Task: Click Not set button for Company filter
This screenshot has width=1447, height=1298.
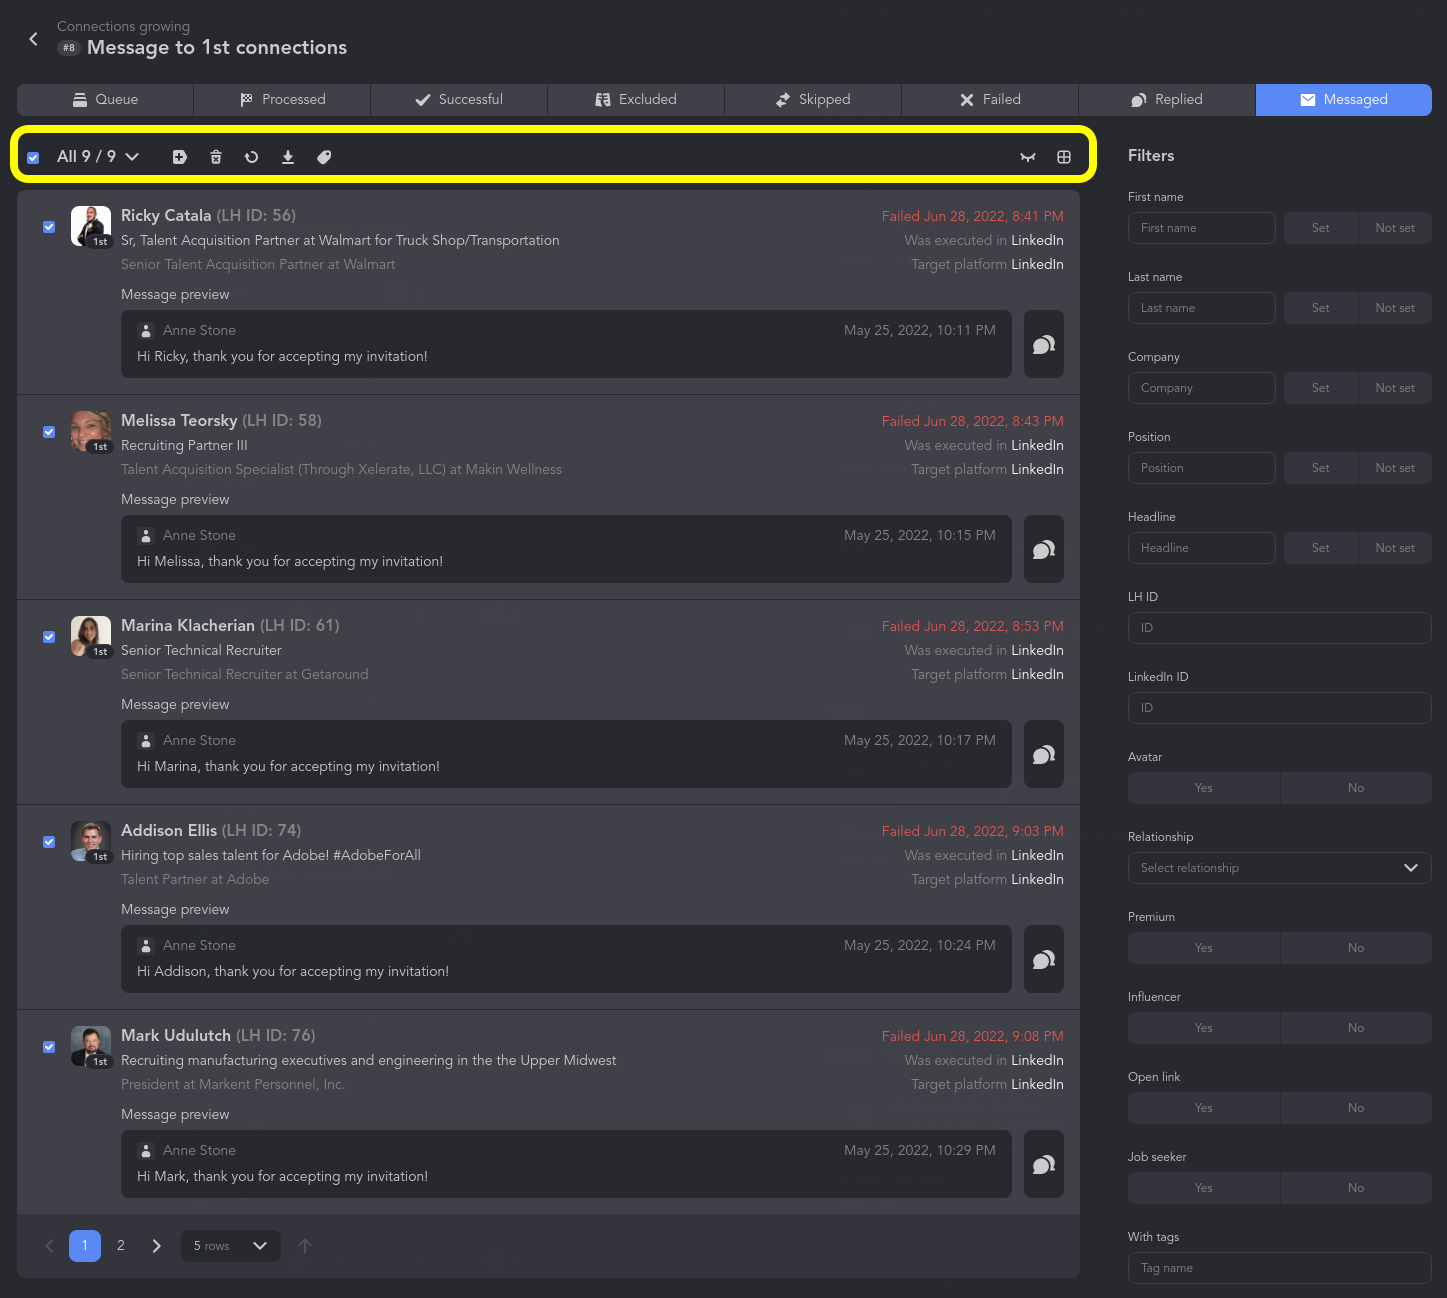Action: coord(1395,388)
